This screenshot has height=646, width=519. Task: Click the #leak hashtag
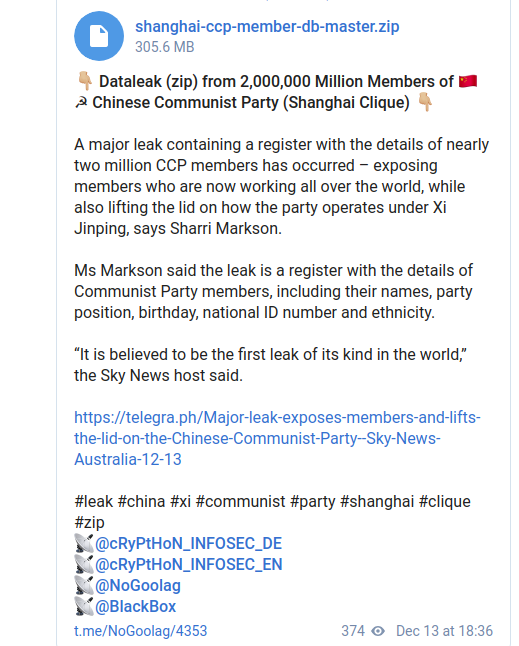pyautogui.click(x=94, y=502)
